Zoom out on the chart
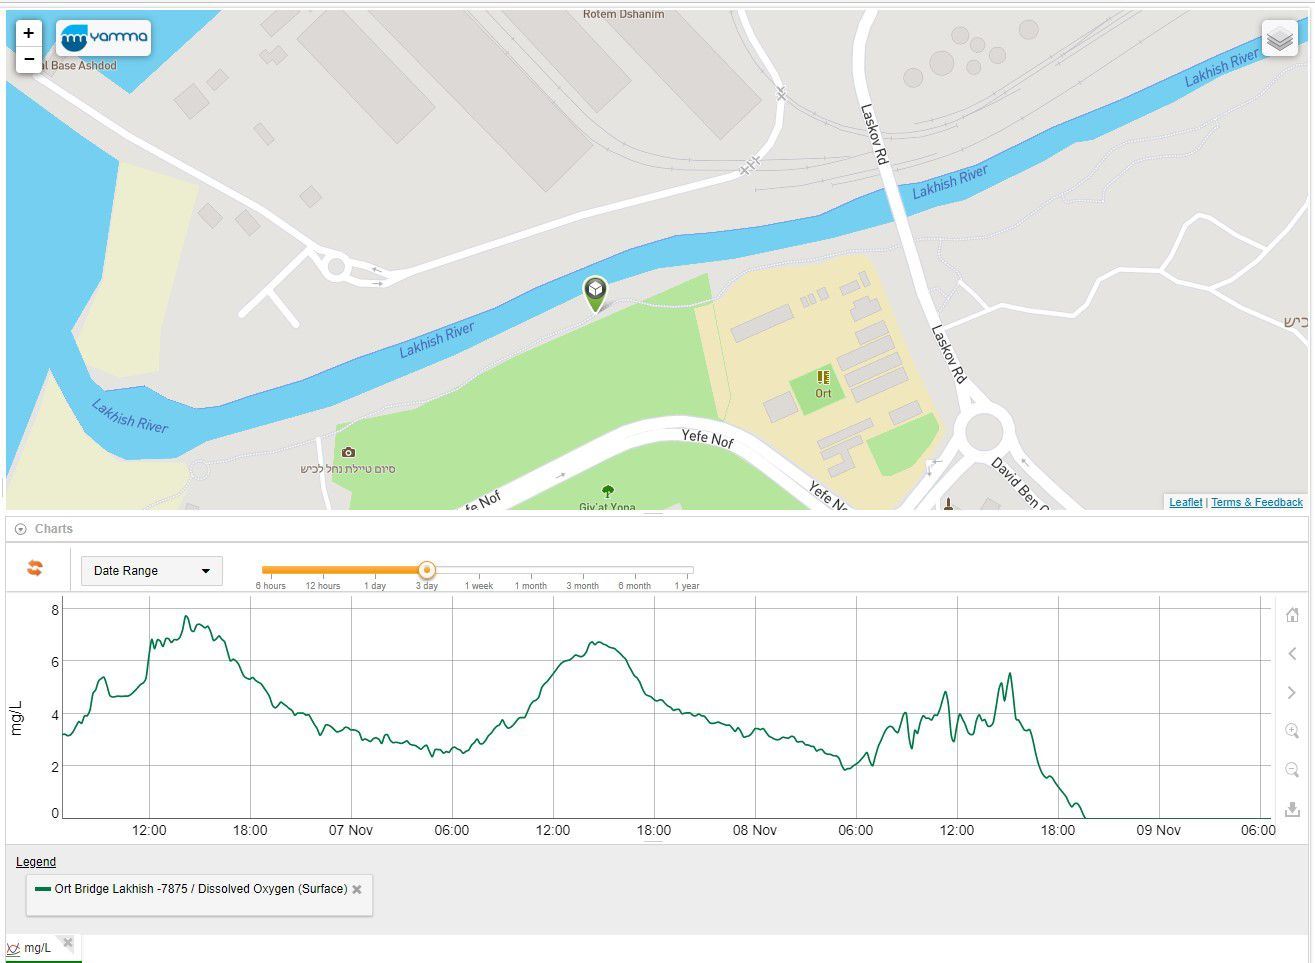The height and width of the screenshot is (963, 1315). pos(1292,770)
